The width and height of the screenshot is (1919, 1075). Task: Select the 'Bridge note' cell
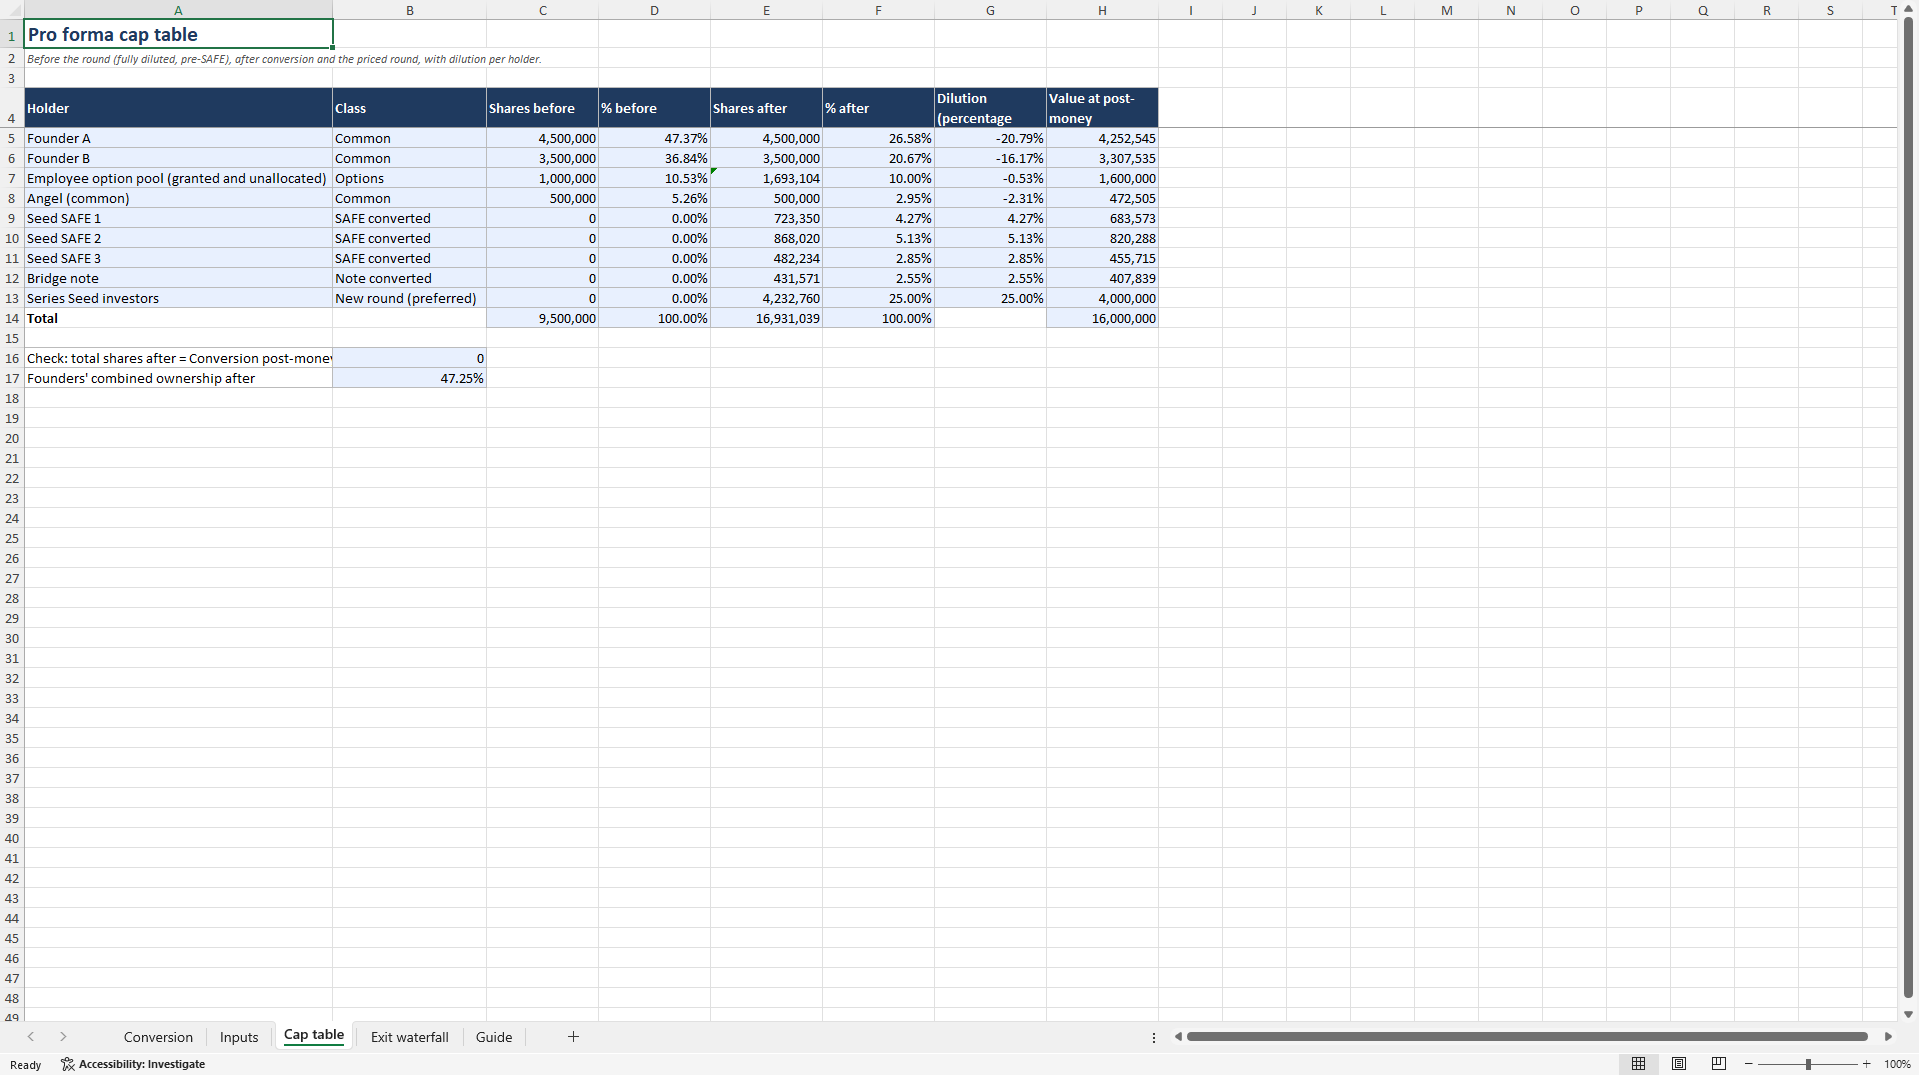pos(178,278)
